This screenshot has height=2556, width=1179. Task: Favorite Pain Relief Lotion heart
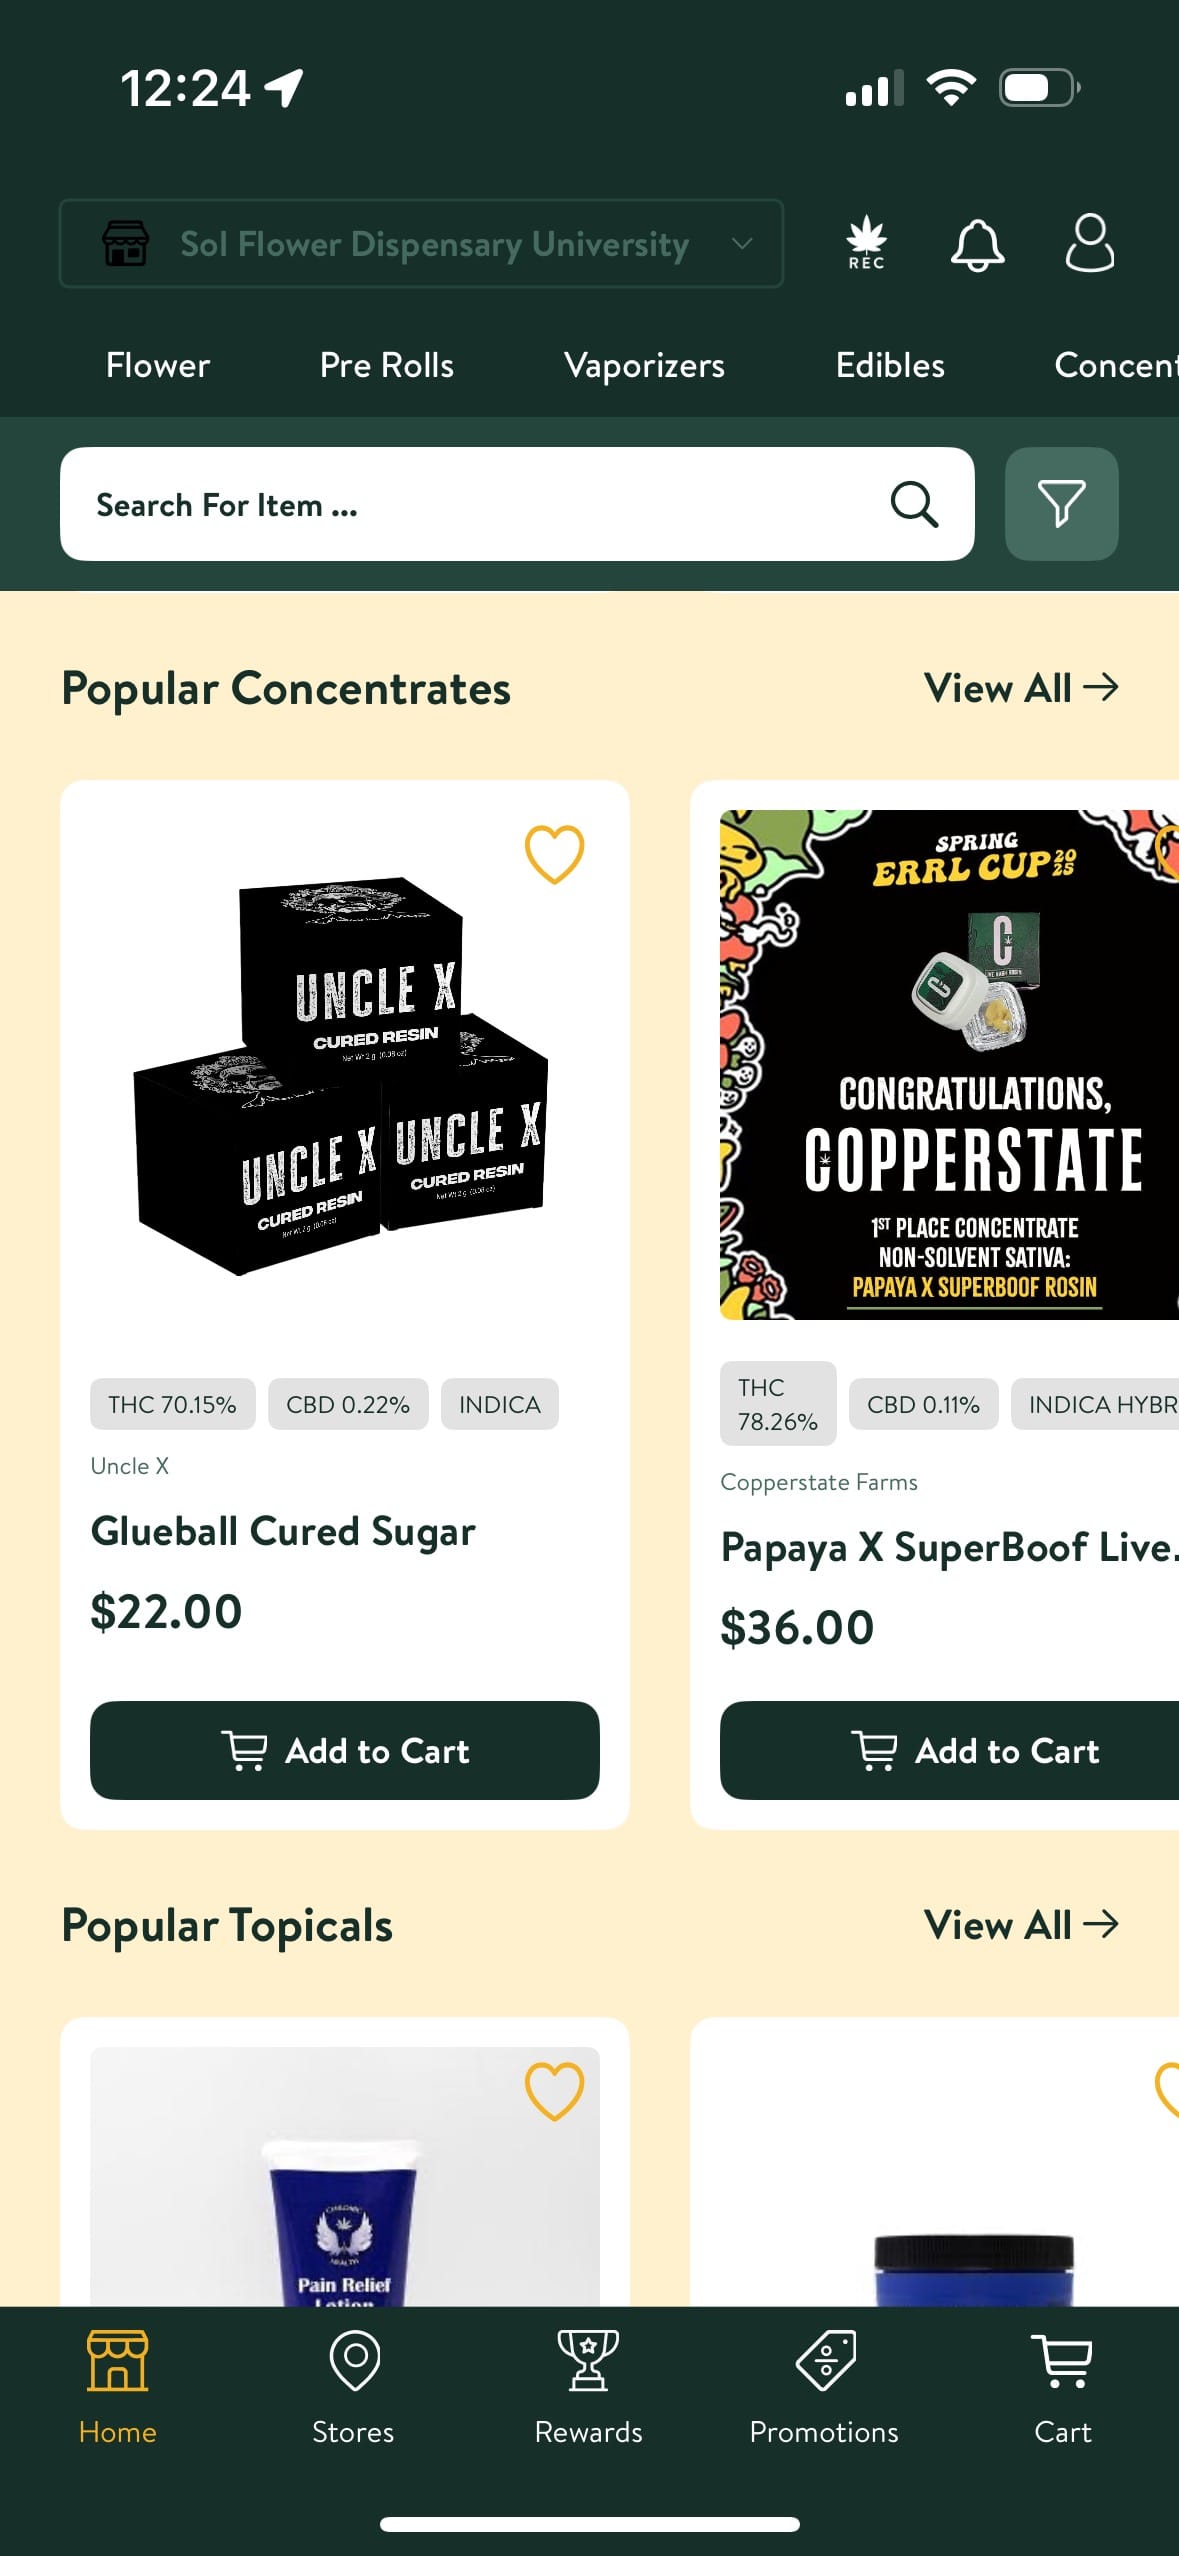[554, 2091]
